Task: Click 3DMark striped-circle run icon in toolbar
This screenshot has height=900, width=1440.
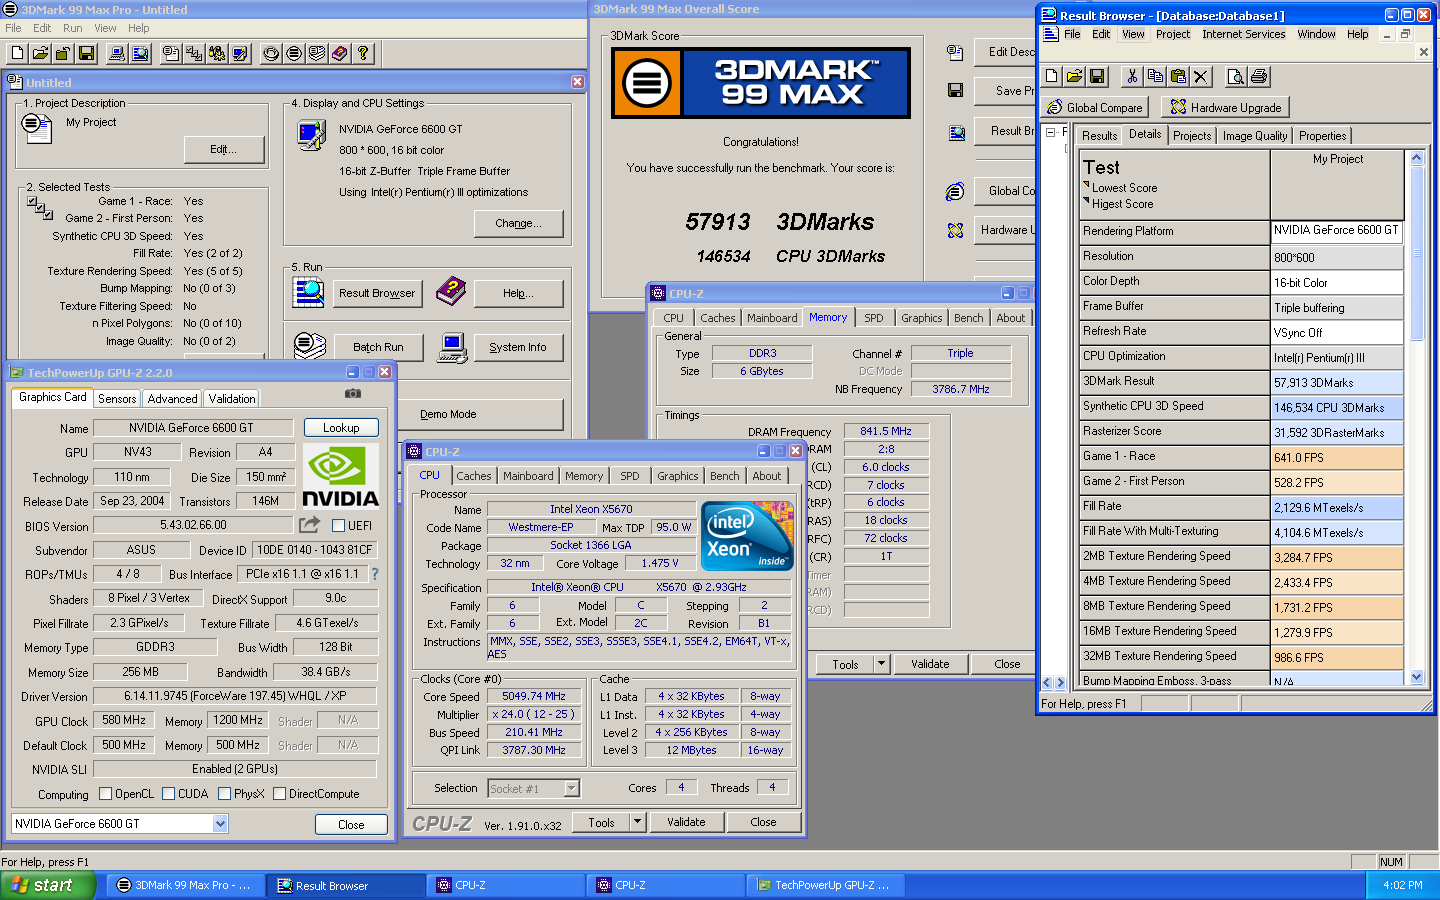Action: [x=294, y=53]
